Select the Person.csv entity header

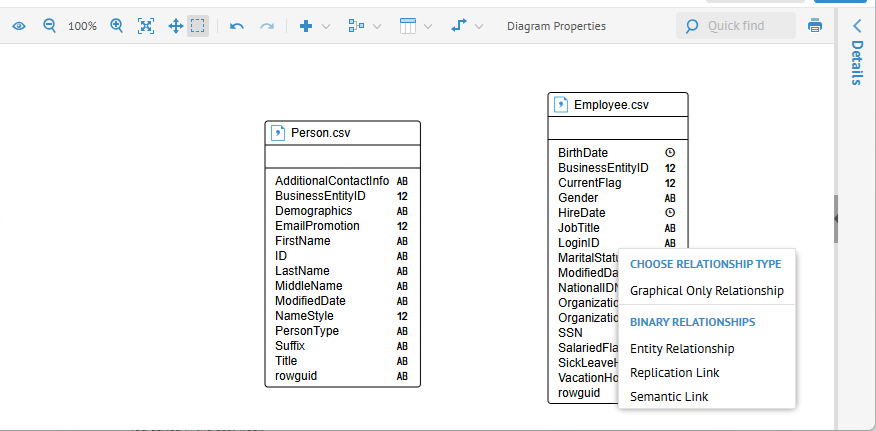342,133
